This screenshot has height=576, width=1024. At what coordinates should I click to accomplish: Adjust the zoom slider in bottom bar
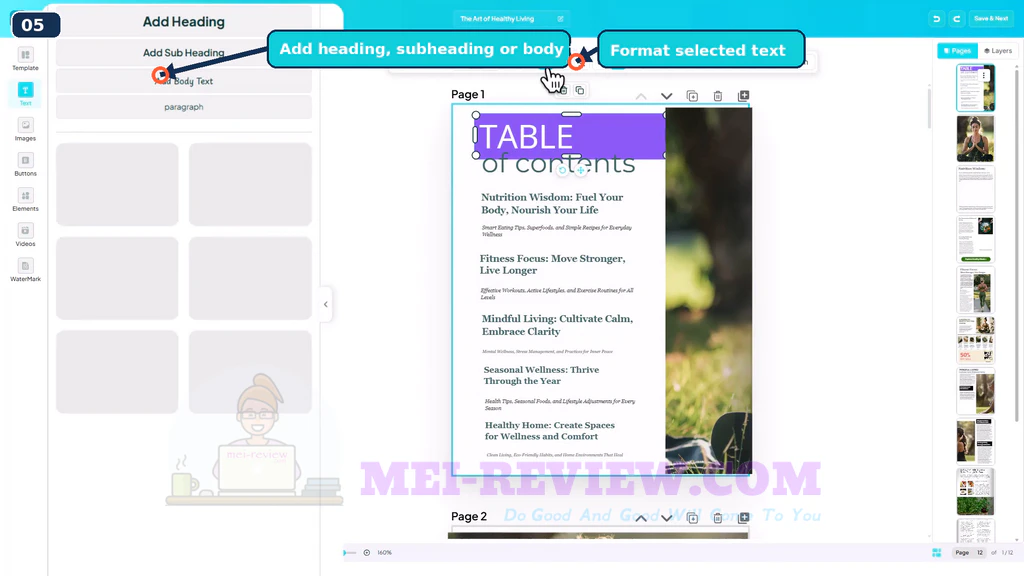(x=350, y=552)
